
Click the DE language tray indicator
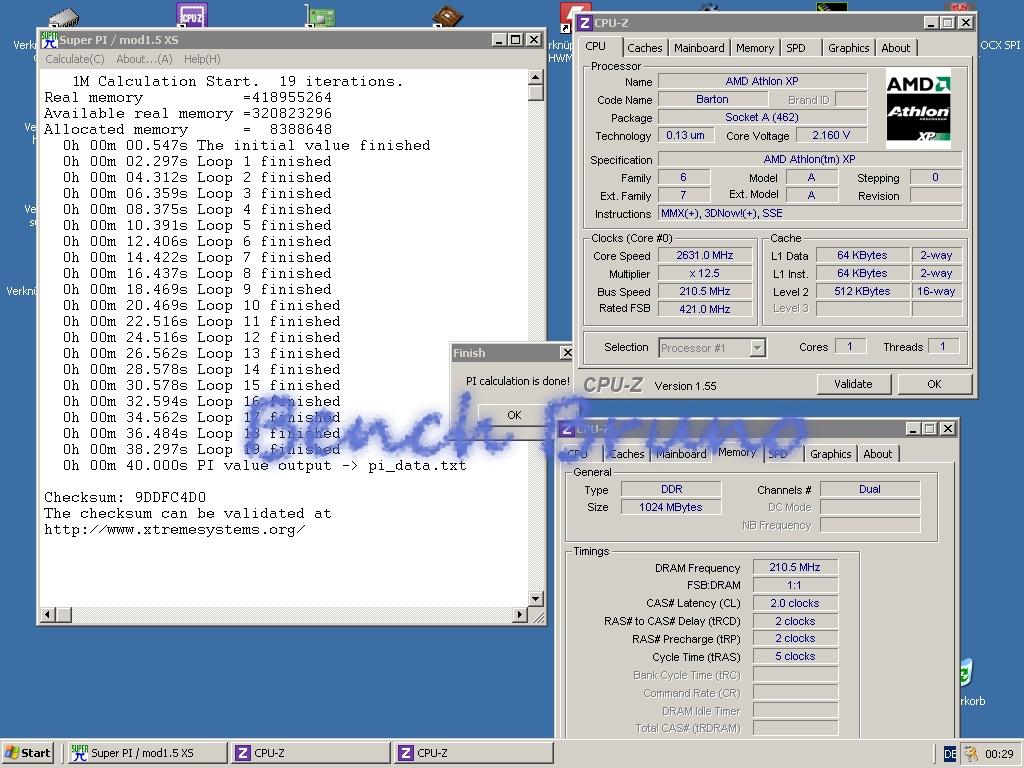tap(950, 754)
